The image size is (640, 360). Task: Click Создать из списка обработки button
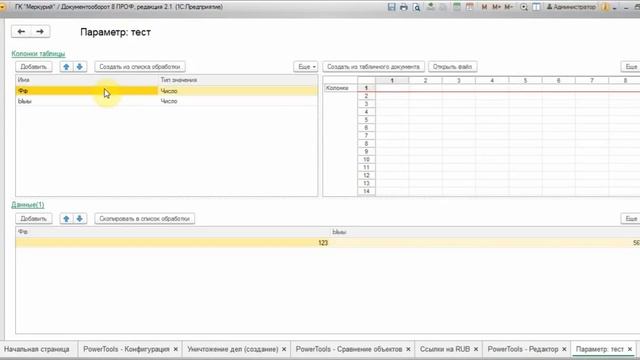(140, 67)
